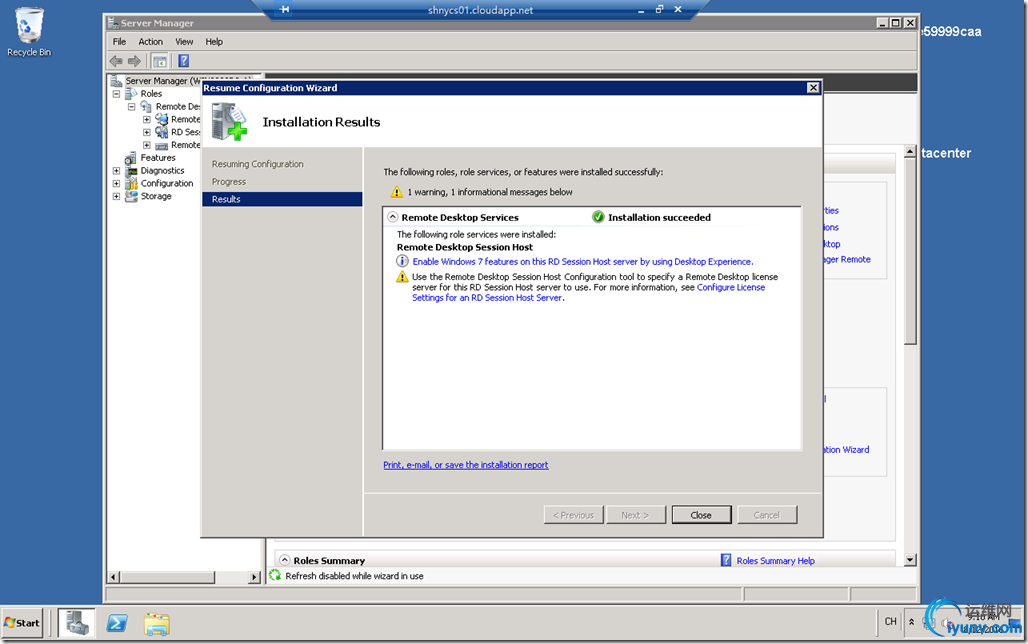Image resolution: width=1028 pixels, height=644 pixels.
Task: Click the Close button in the wizard
Action: coord(701,515)
